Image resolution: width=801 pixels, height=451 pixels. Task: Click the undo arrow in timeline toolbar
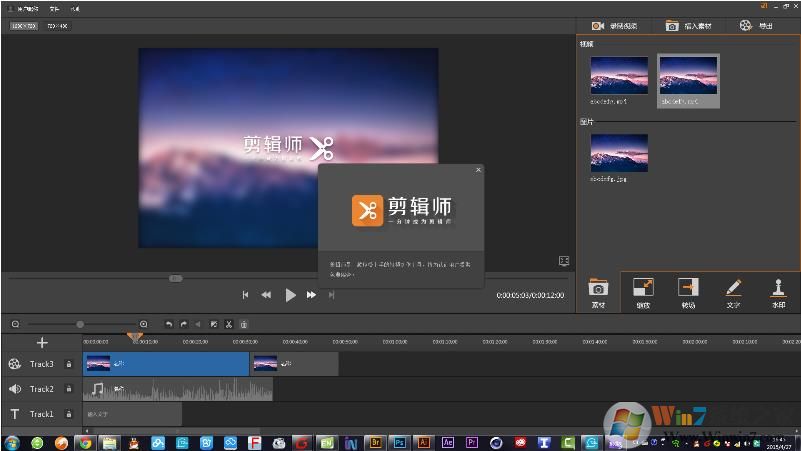tap(169, 324)
